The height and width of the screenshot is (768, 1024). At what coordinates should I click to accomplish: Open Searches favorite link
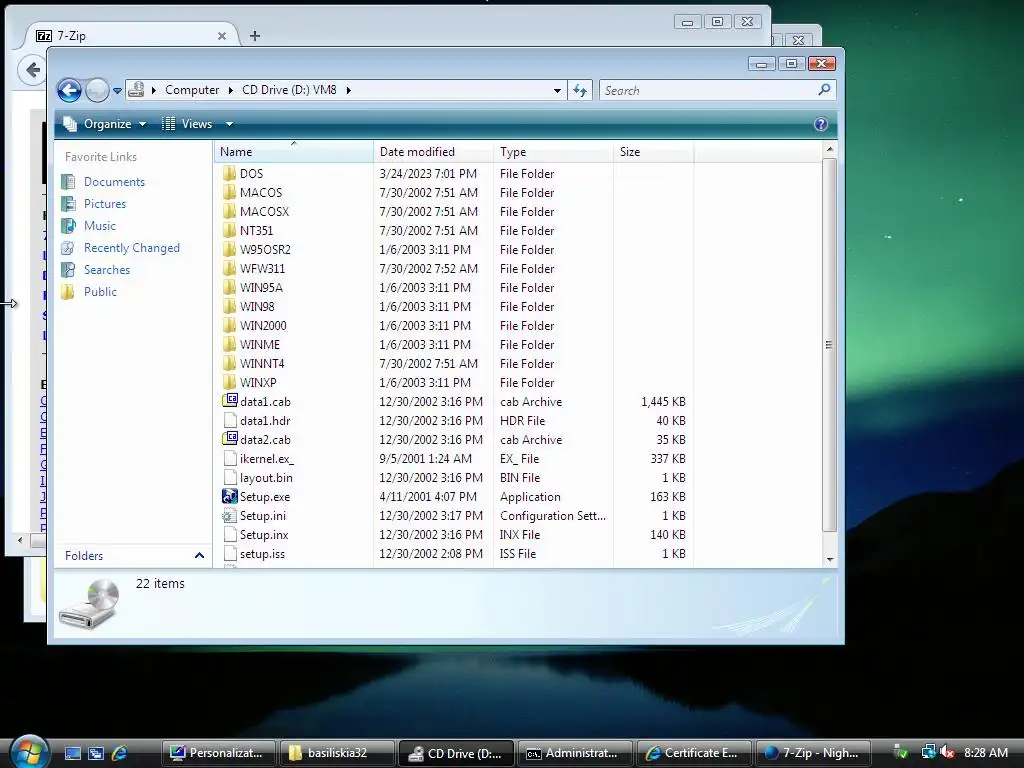pyautogui.click(x=106, y=270)
